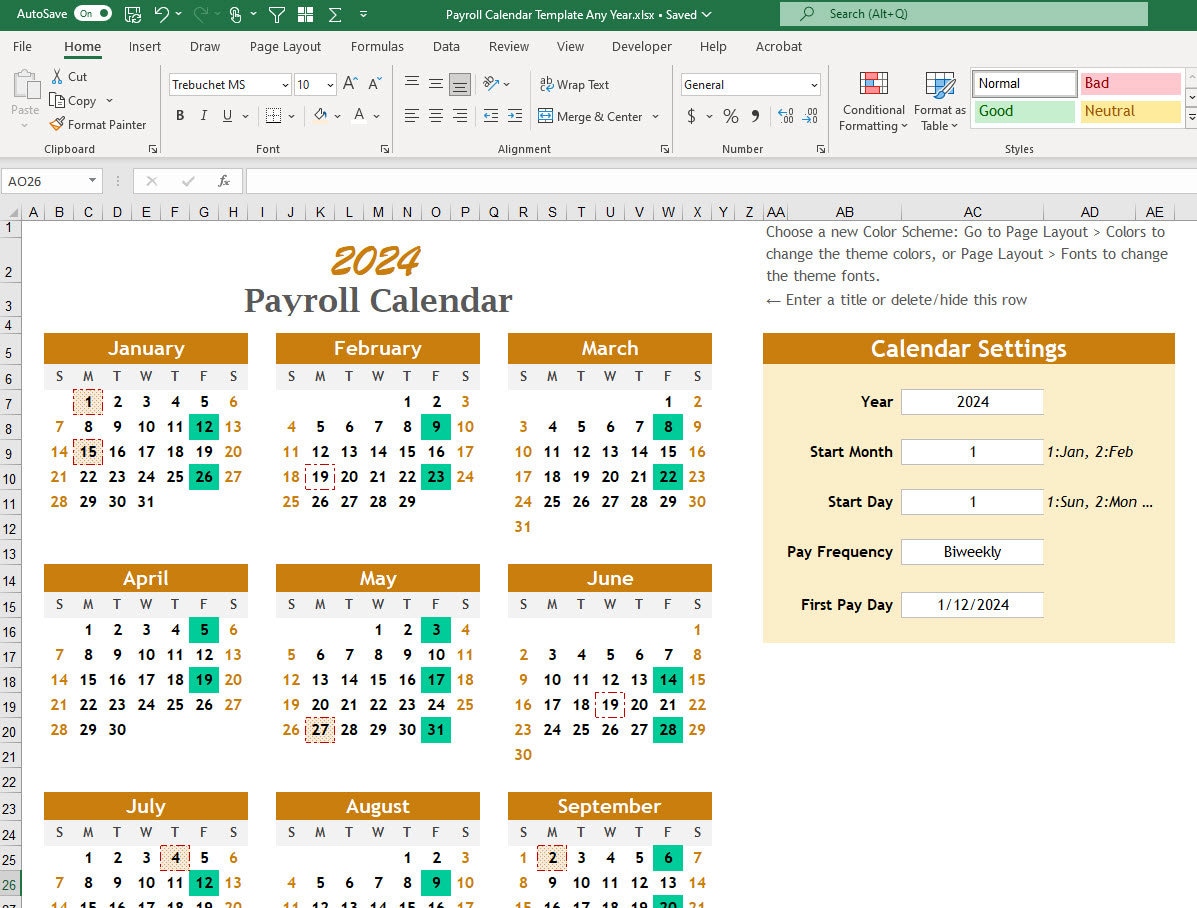Click the First Pay Day 1/12/2024 cell
Image resolution: width=1197 pixels, height=908 pixels.
(x=972, y=605)
